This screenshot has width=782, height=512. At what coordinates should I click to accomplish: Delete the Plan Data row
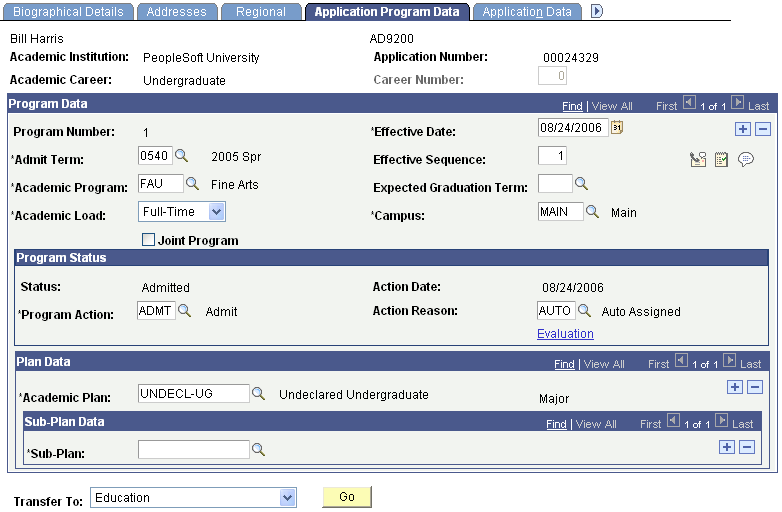[x=755, y=387]
